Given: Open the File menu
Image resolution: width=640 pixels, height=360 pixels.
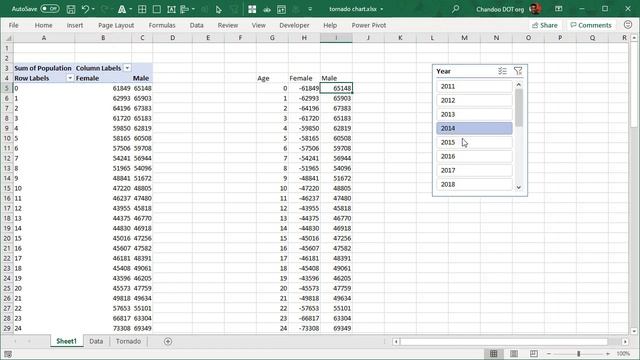Looking at the screenshot, I should click(x=13, y=25).
